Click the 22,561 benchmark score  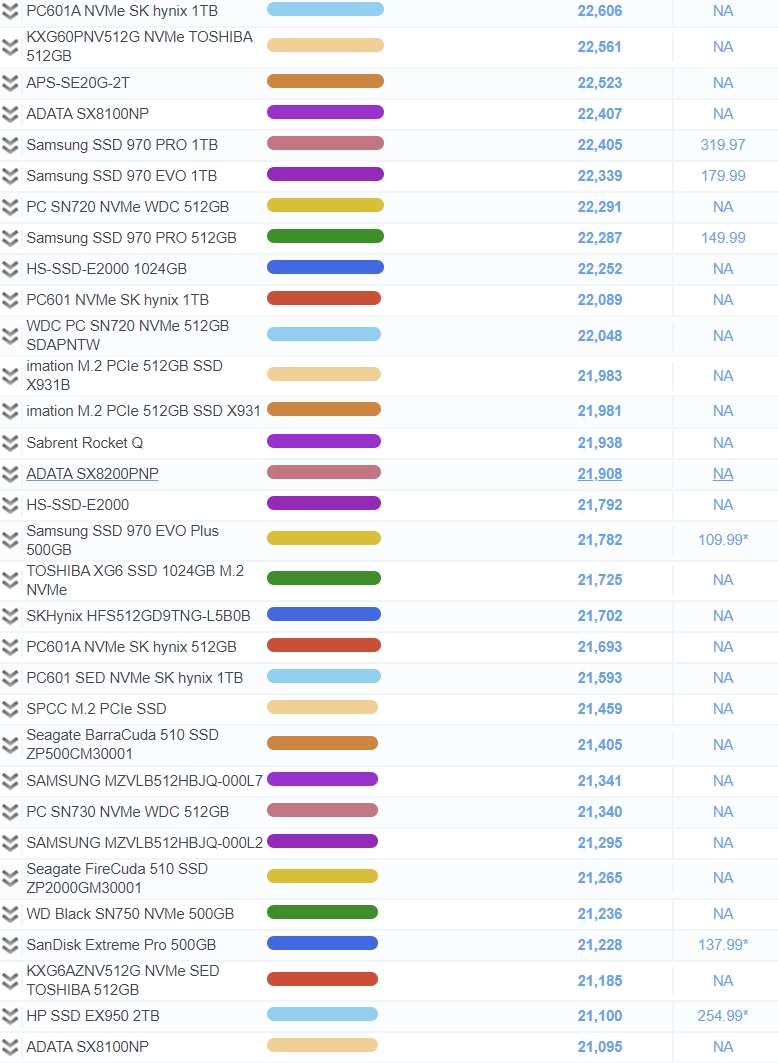tap(600, 47)
